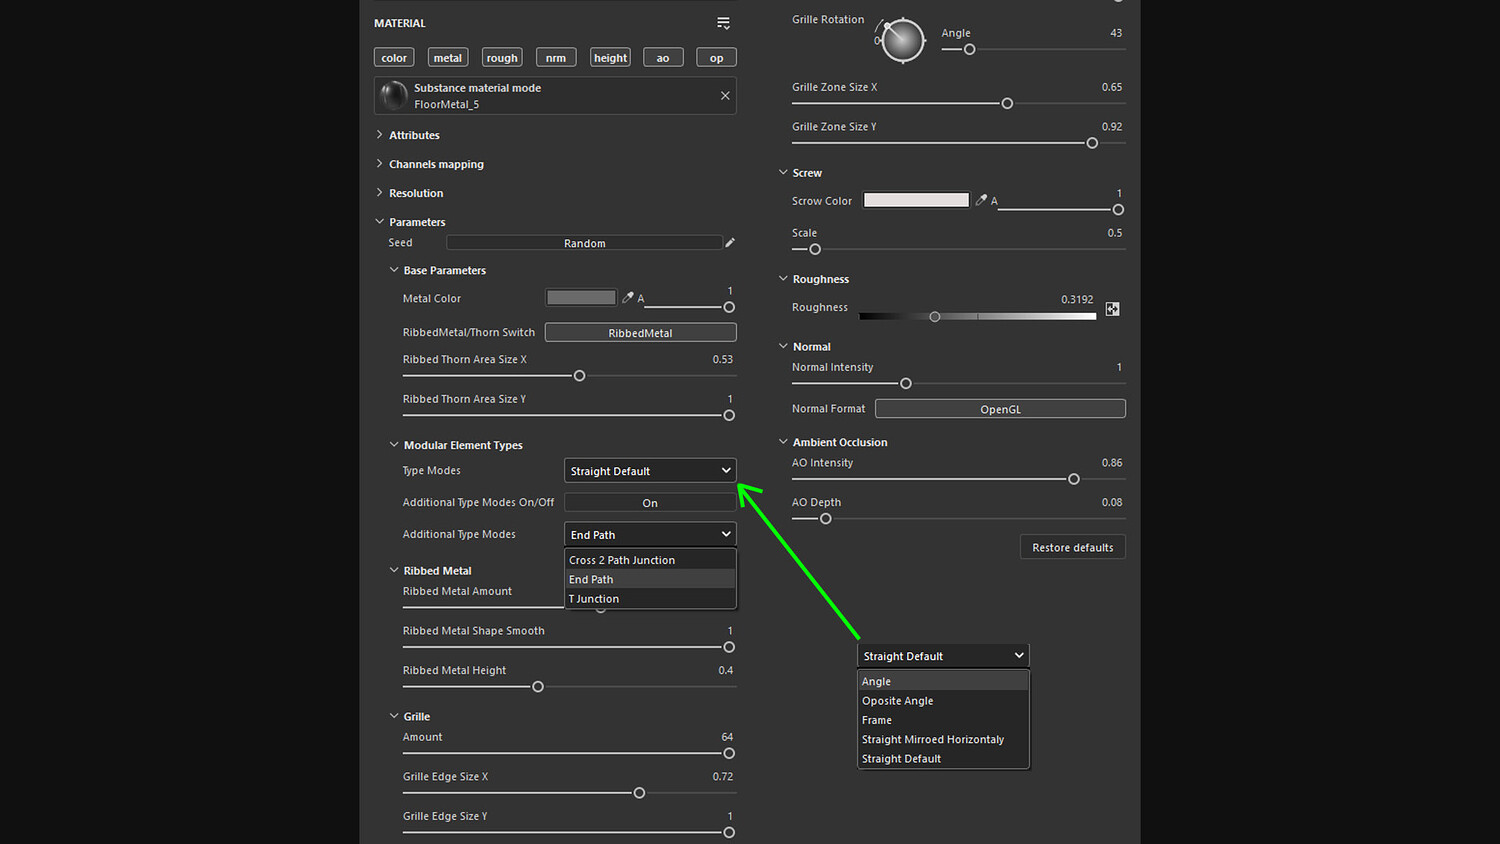This screenshot has height=844, width=1500.
Task: Use the Screw Color eyedropper tool
Action: [981, 200]
